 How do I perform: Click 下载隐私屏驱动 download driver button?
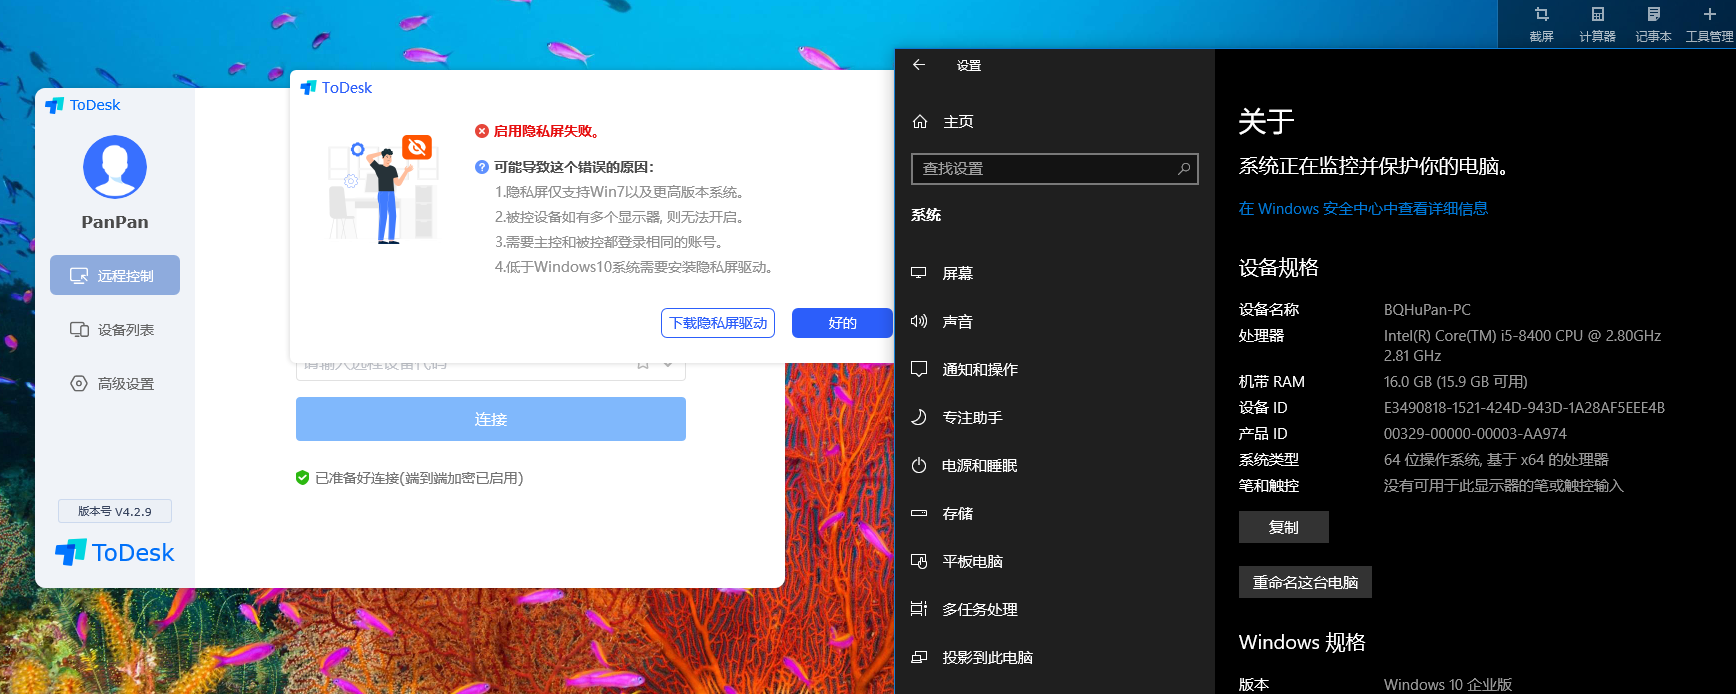click(x=718, y=323)
